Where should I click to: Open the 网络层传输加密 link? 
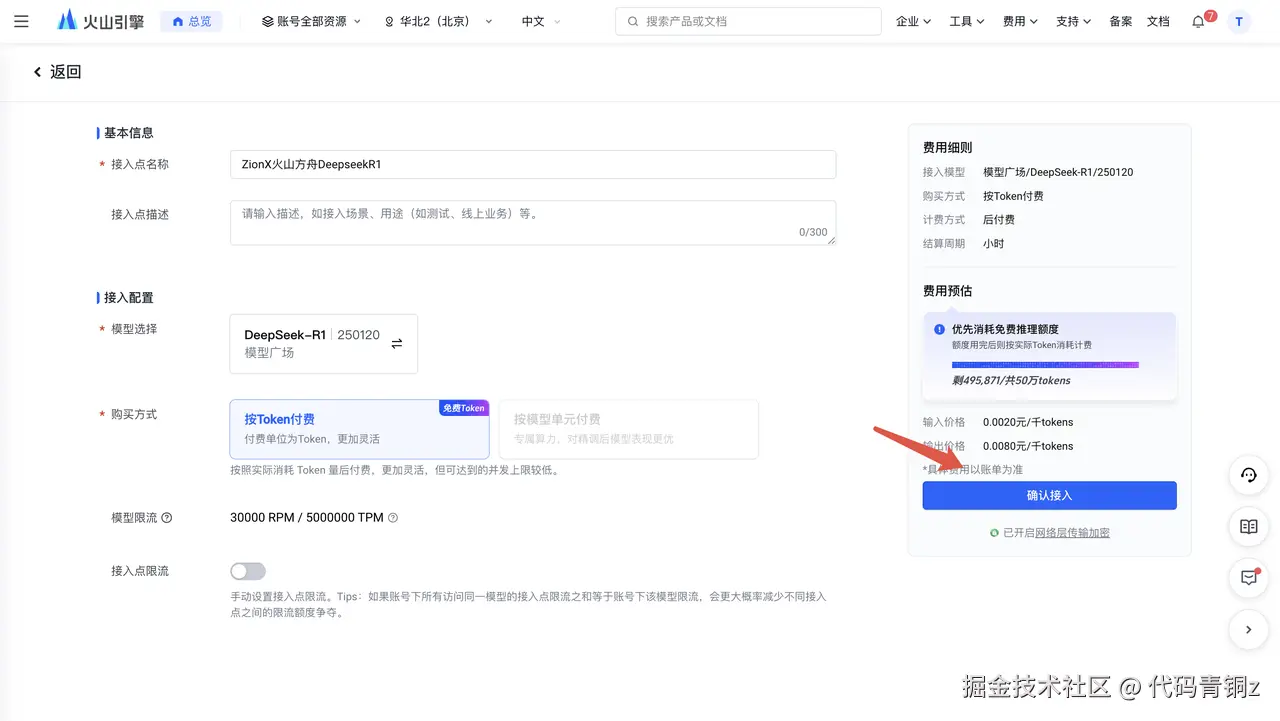pyautogui.click(x=1072, y=533)
